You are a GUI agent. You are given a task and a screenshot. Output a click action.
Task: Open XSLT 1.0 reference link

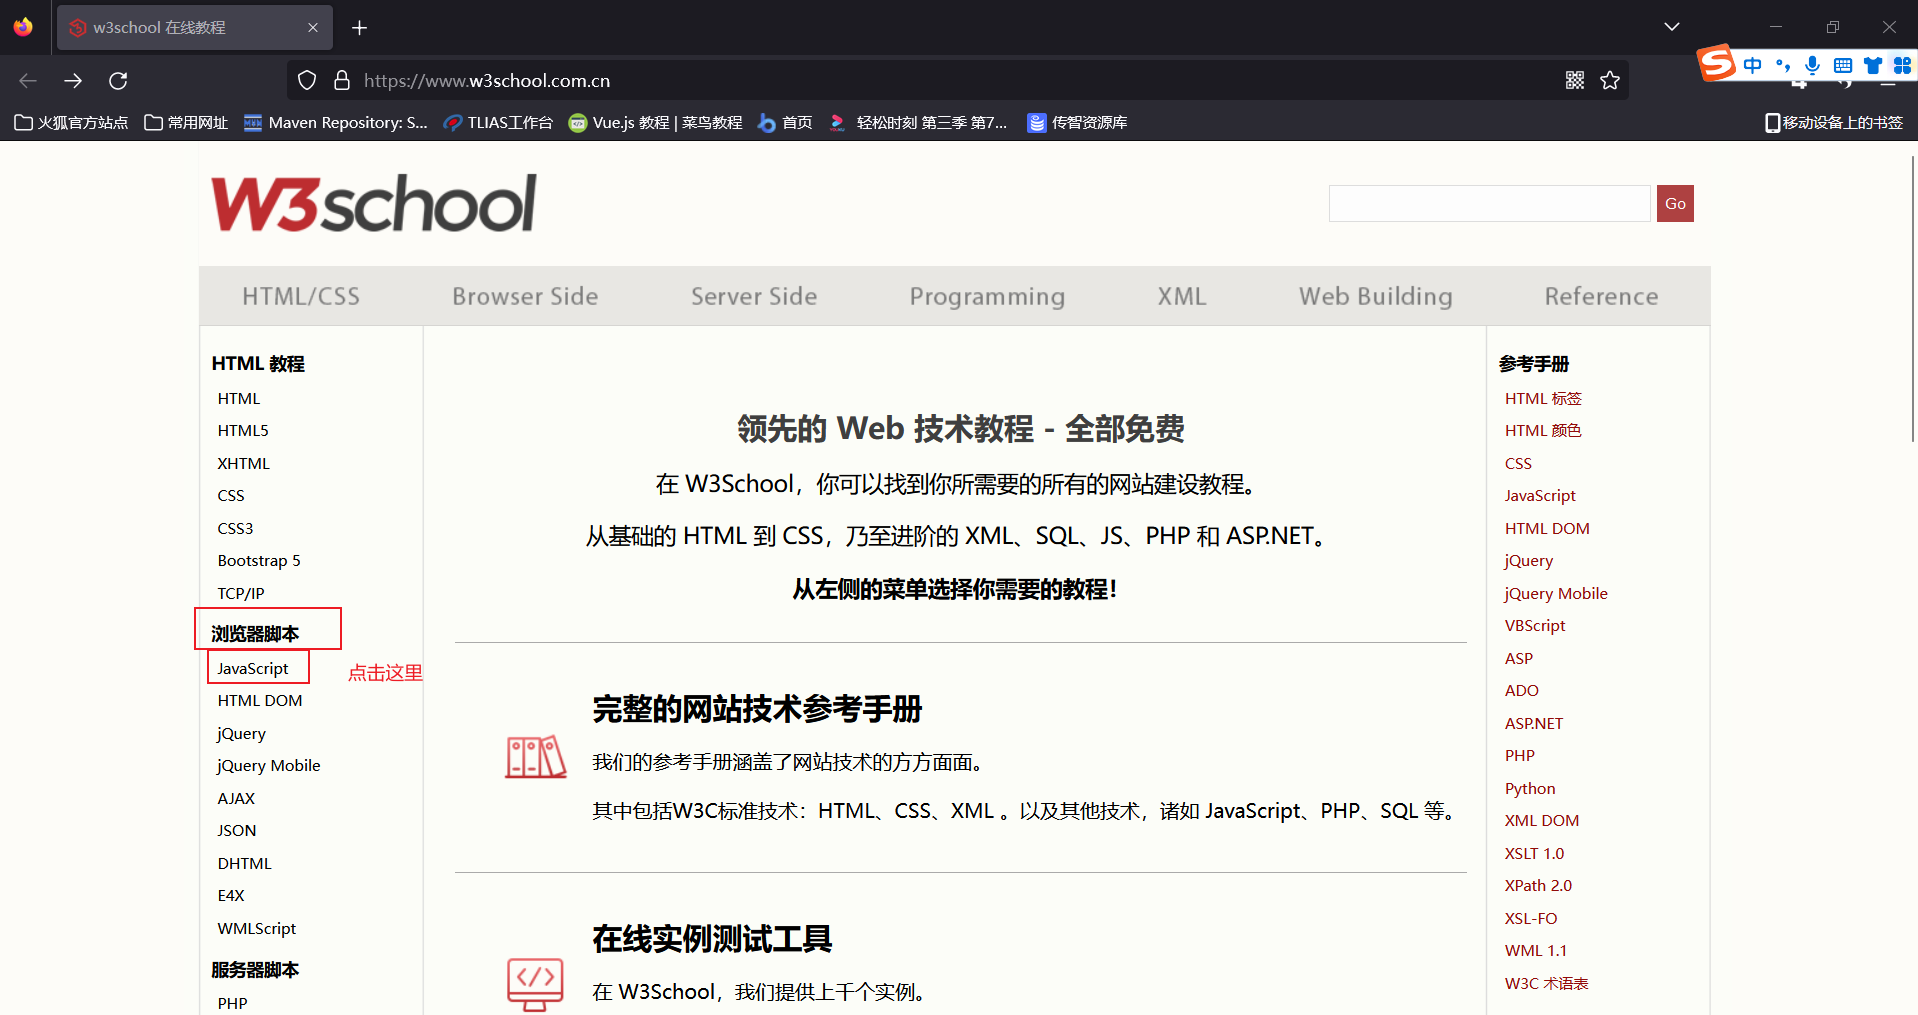1534,854
